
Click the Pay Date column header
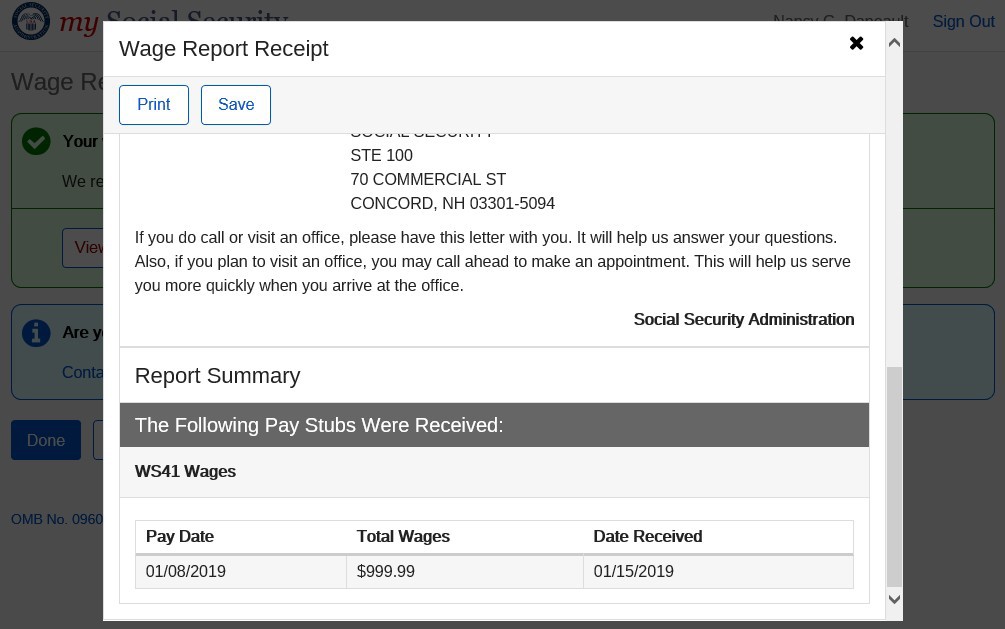click(180, 537)
